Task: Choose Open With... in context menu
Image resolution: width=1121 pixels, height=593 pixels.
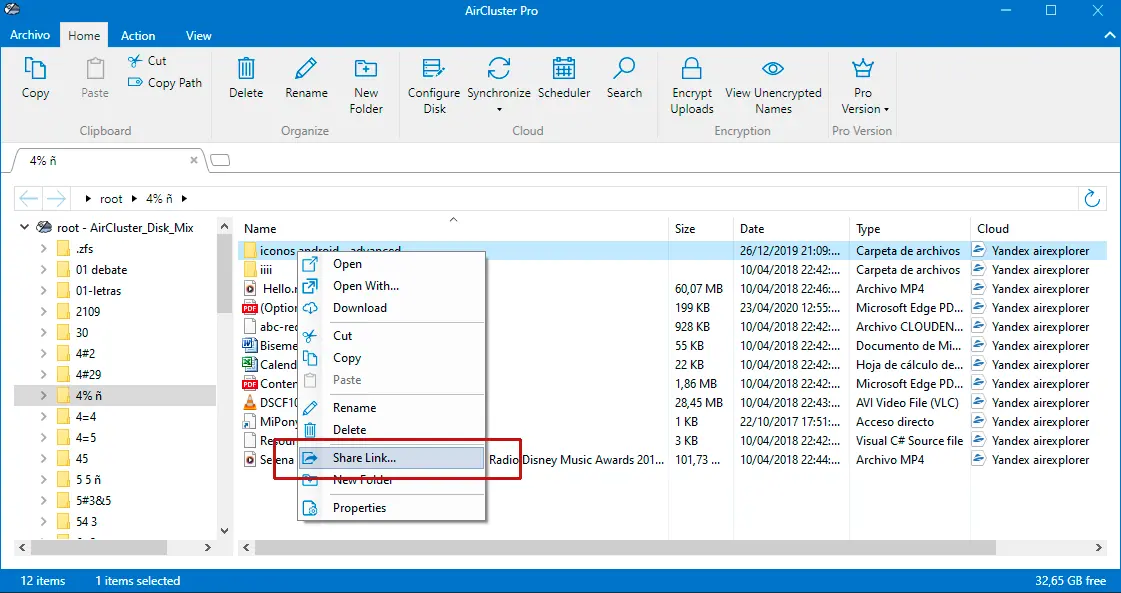Action: click(x=392, y=286)
